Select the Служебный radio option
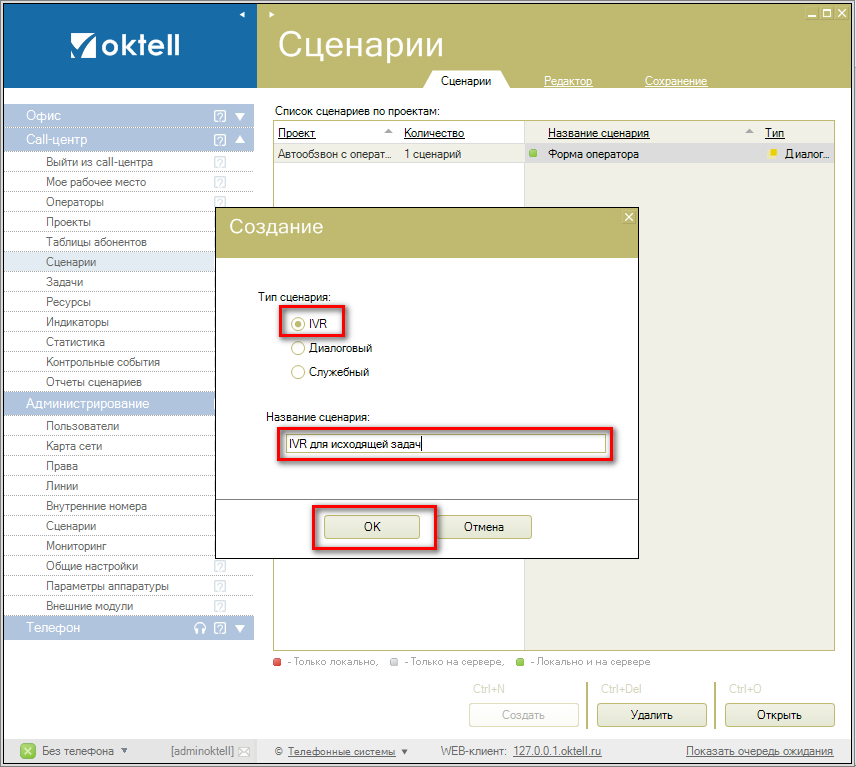 pos(298,372)
